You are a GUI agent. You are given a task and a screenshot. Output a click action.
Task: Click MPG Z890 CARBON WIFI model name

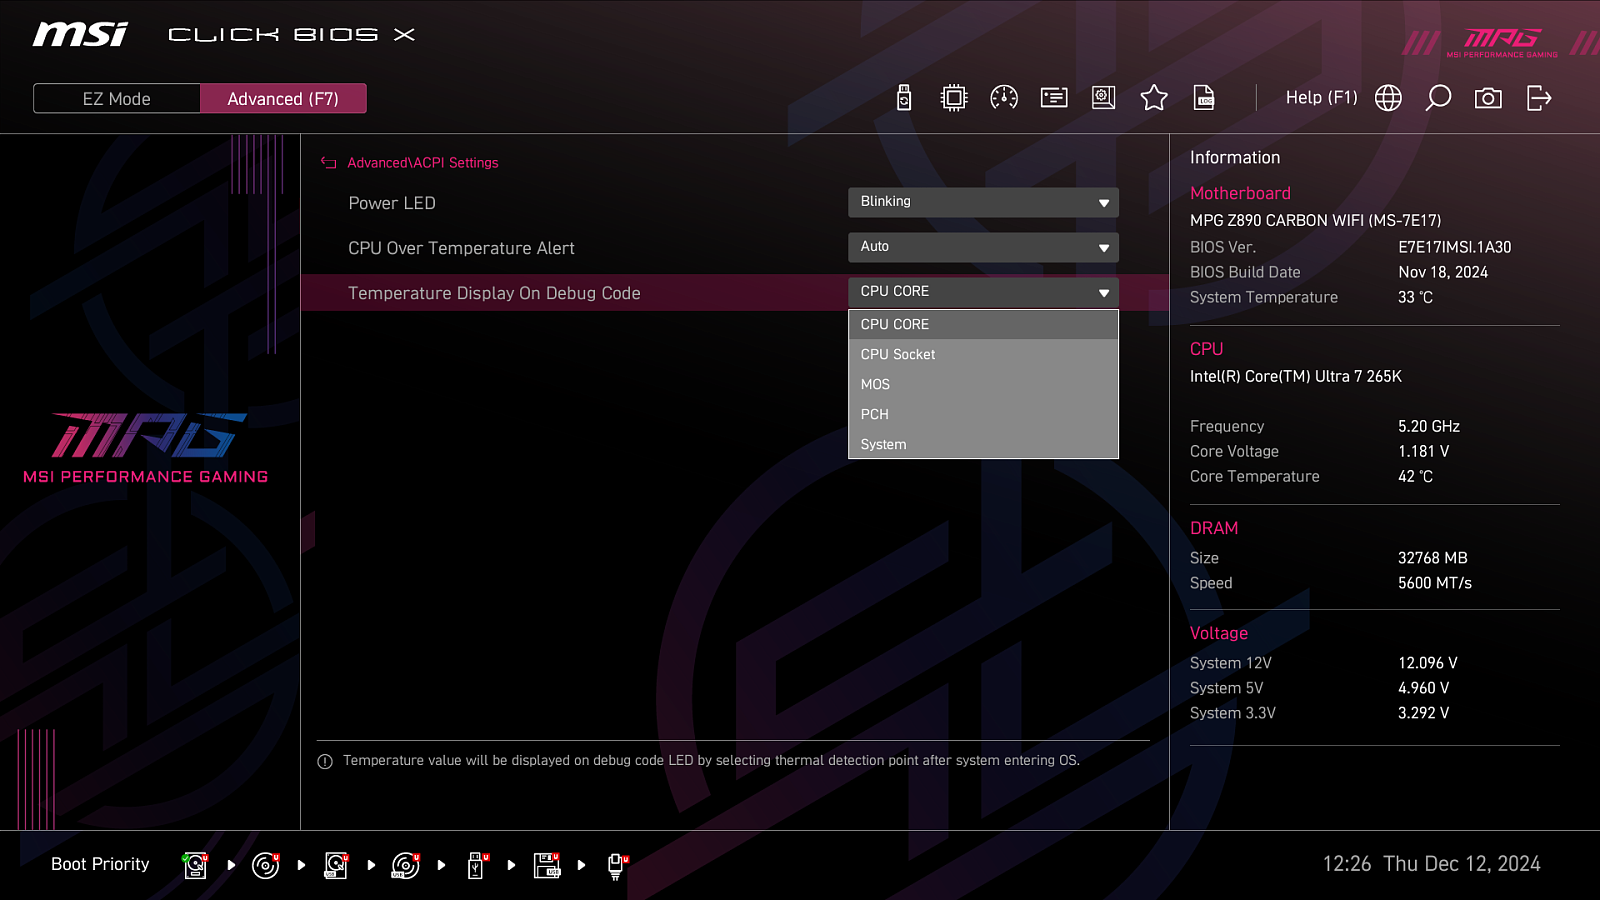(x=1315, y=220)
